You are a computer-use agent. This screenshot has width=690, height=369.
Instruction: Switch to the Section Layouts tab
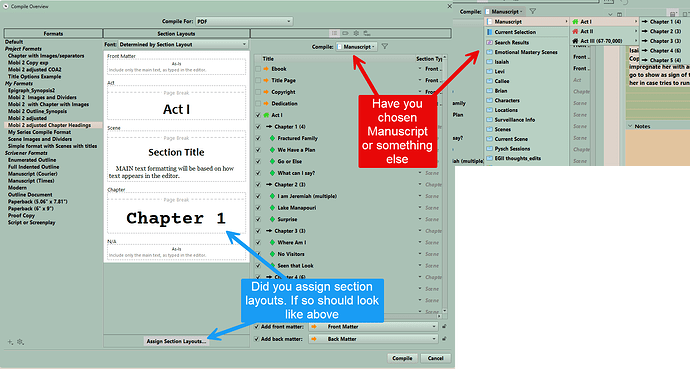point(176,33)
